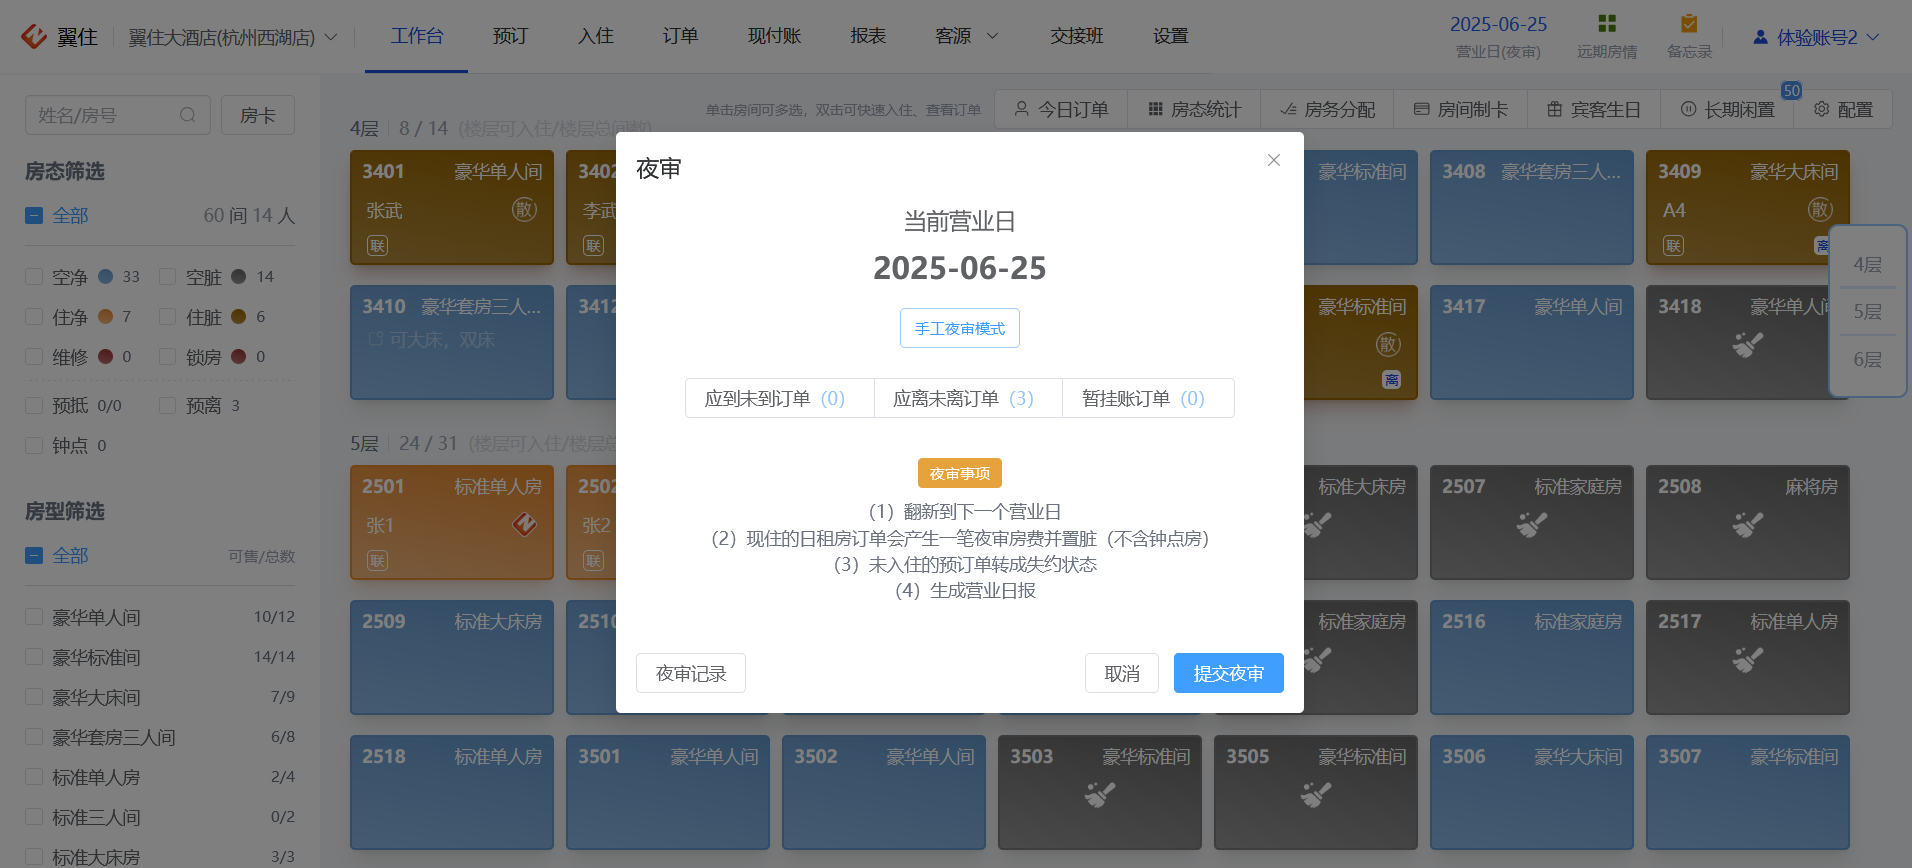Image resolution: width=1912 pixels, height=868 pixels.
Task: Open the 报表 menu
Action: pyautogui.click(x=868, y=36)
